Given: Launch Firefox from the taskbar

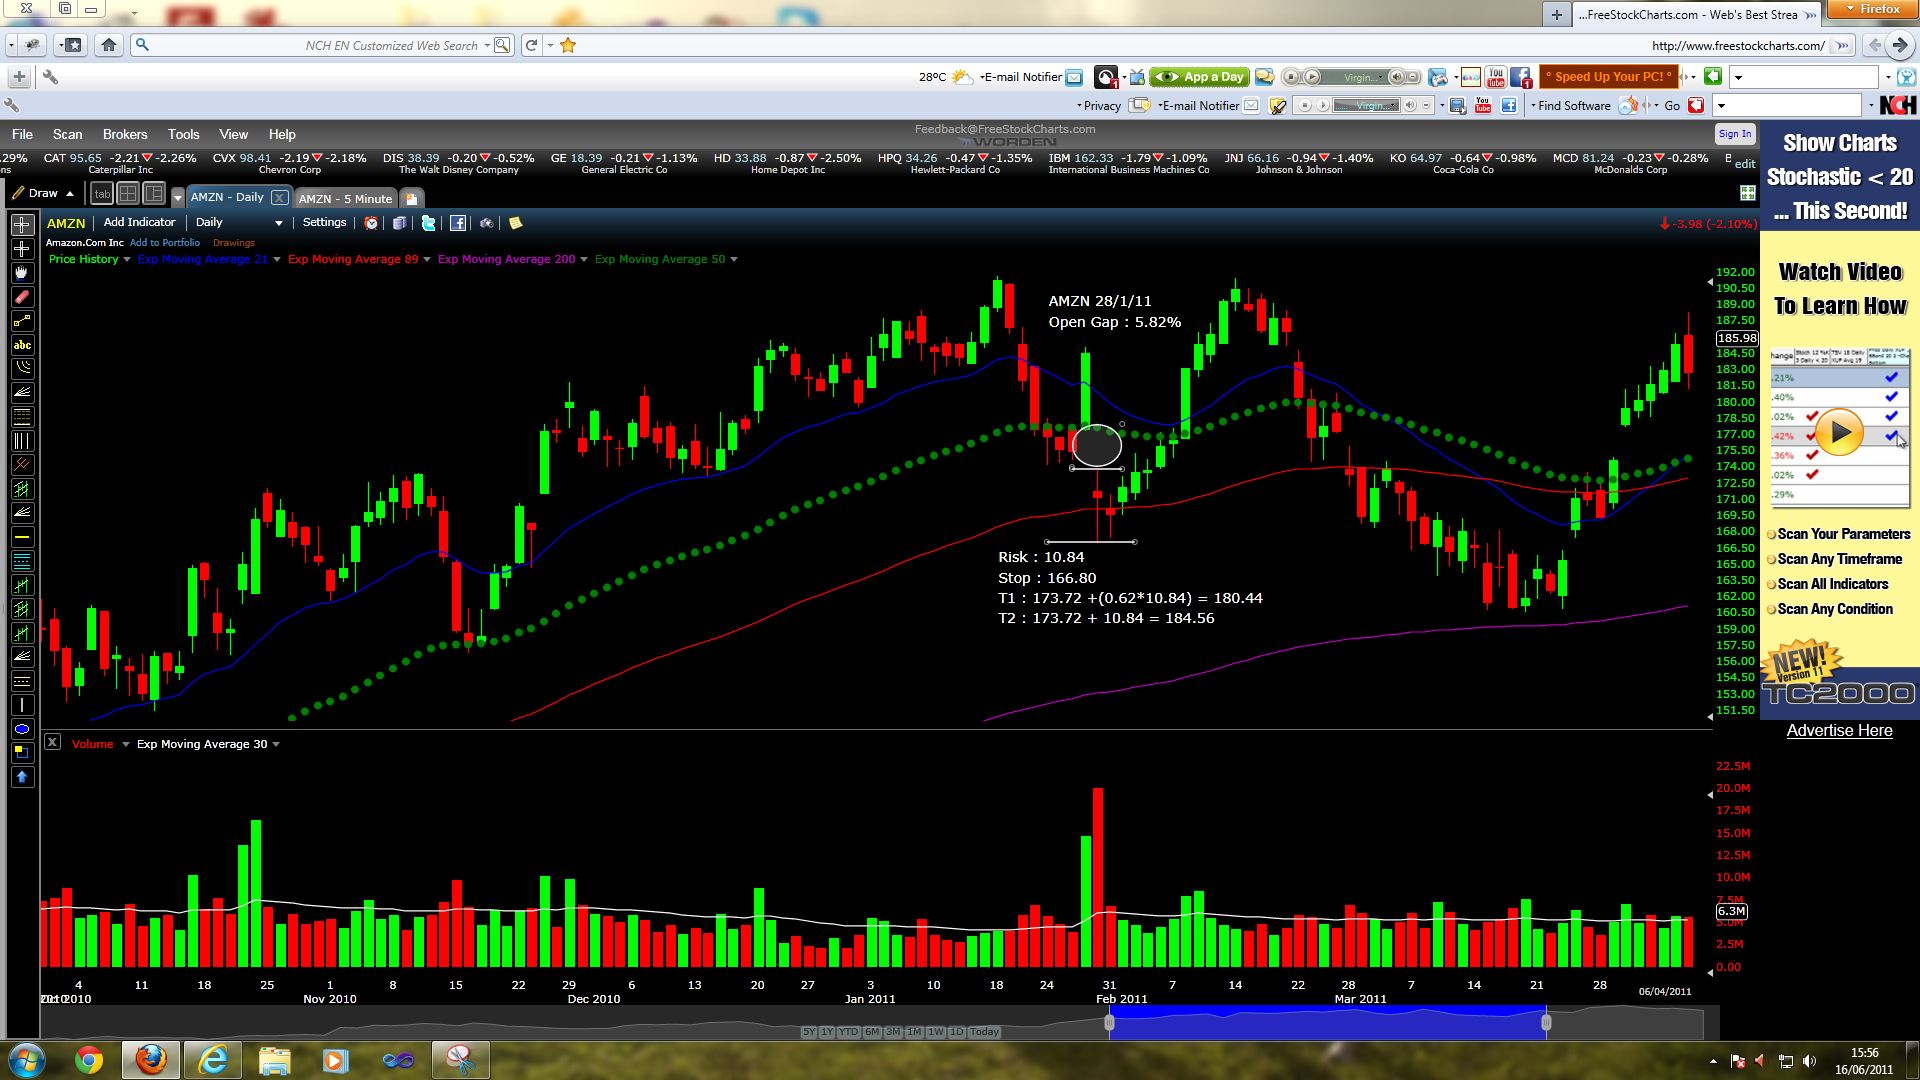Looking at the screenshot, I should click(151, 1059).
